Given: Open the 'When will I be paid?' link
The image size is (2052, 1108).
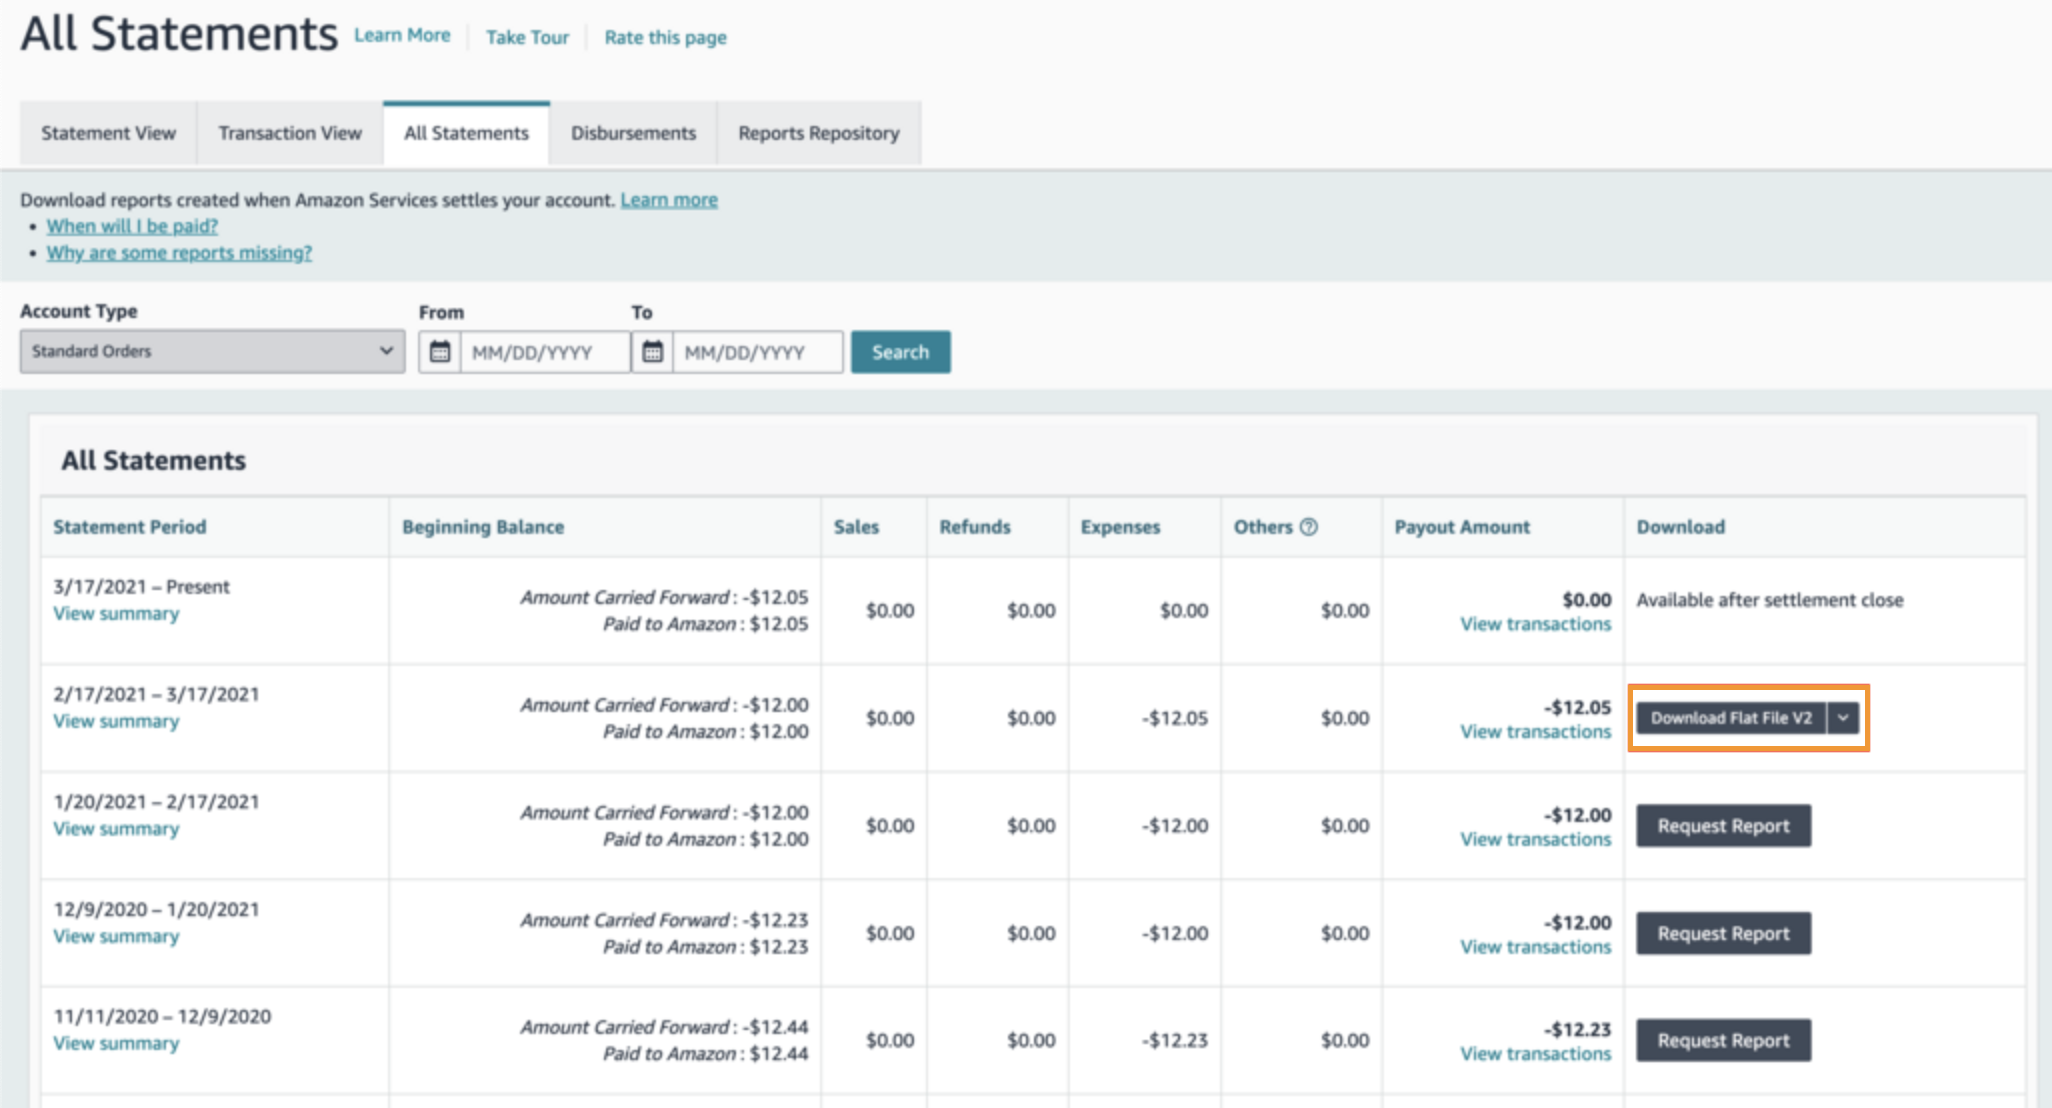Looking at the screenshot, I should point(132,226).
